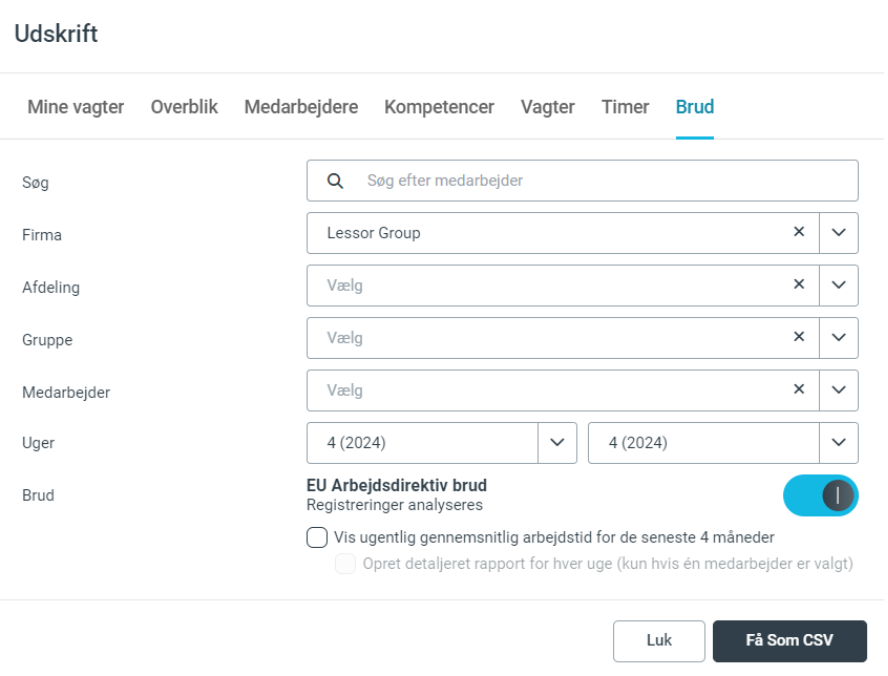The width and height of the screenshot is (888, 676).
Task: Open the start week dropdown under Uger
Action: (557, 442)
